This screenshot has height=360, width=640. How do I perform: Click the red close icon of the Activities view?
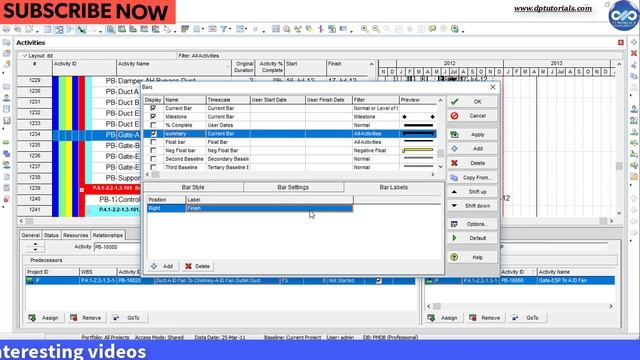coord(621,42)
